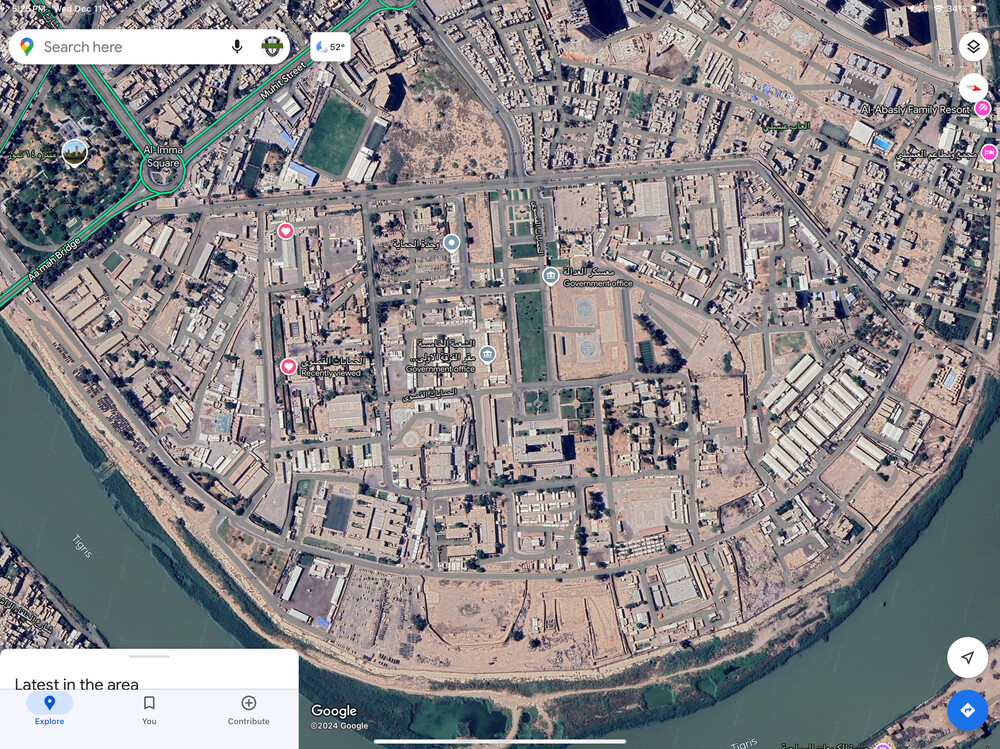Image resolution: width=1000 pixels, height=749 pixels.
Task: Select Al Abasly Family Resort restaurant pin
Action: (983, 108)
